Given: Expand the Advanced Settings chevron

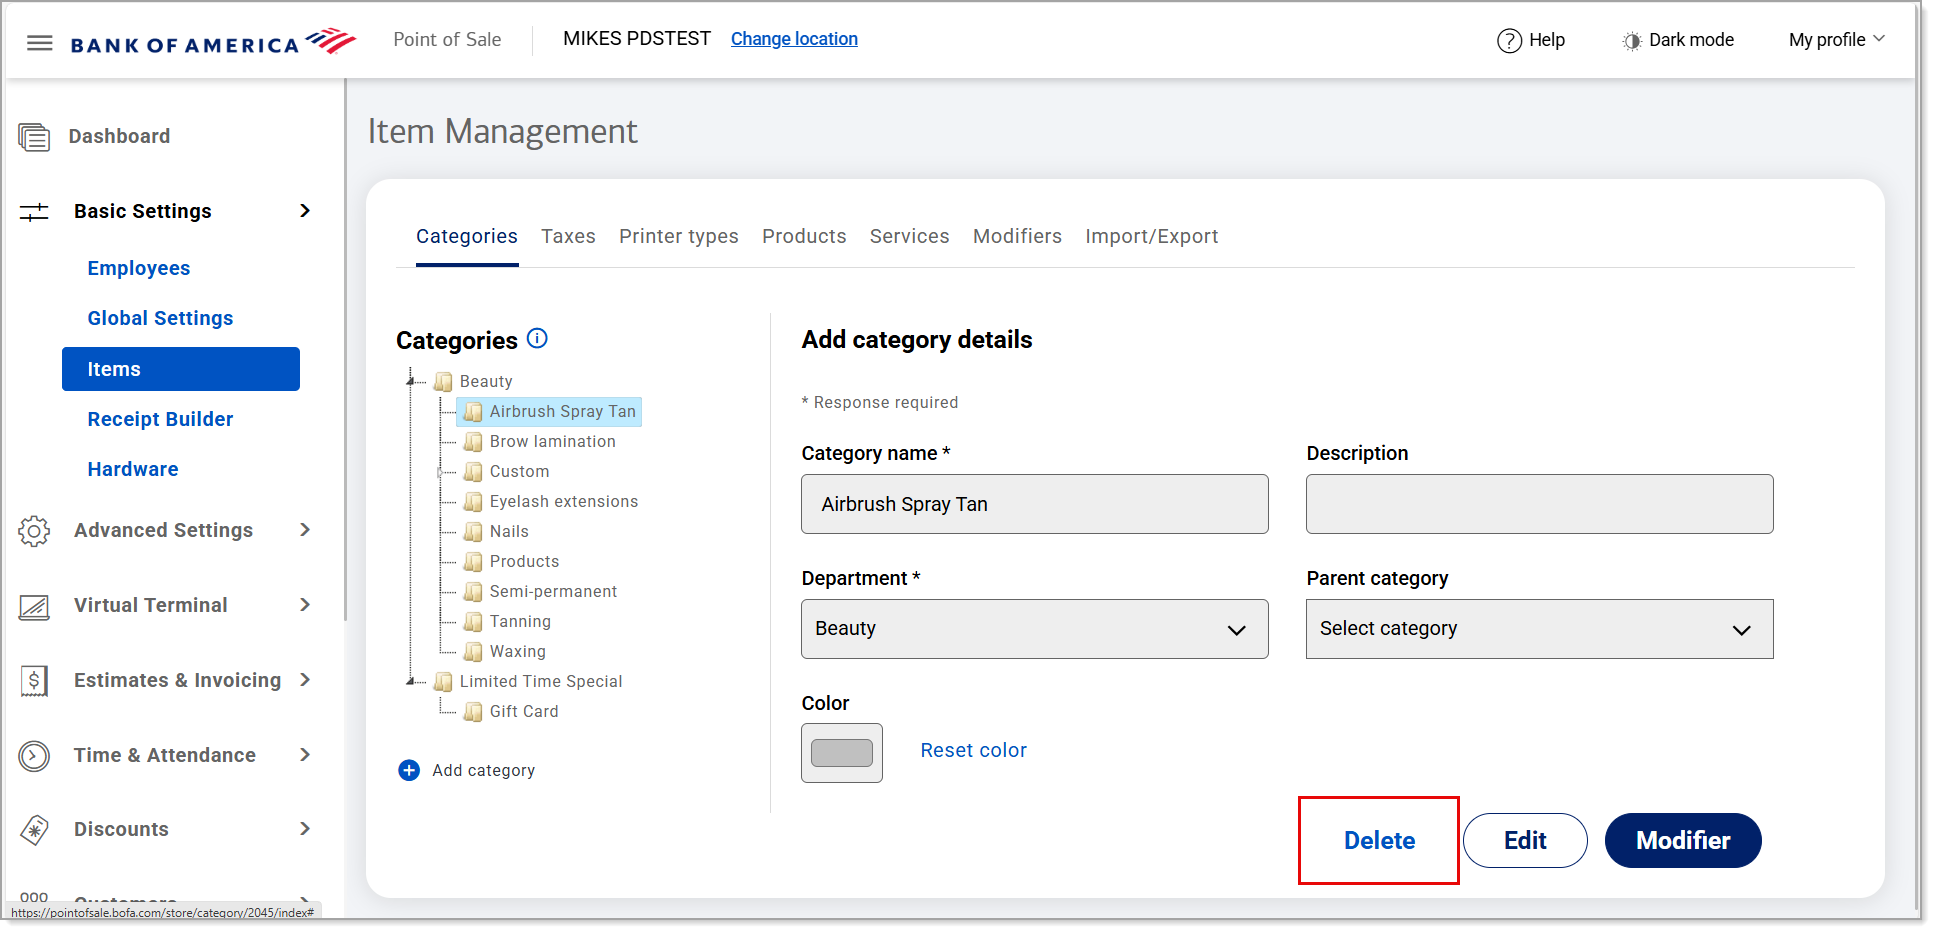Looking at the screenshot, I should click(305, 530).
